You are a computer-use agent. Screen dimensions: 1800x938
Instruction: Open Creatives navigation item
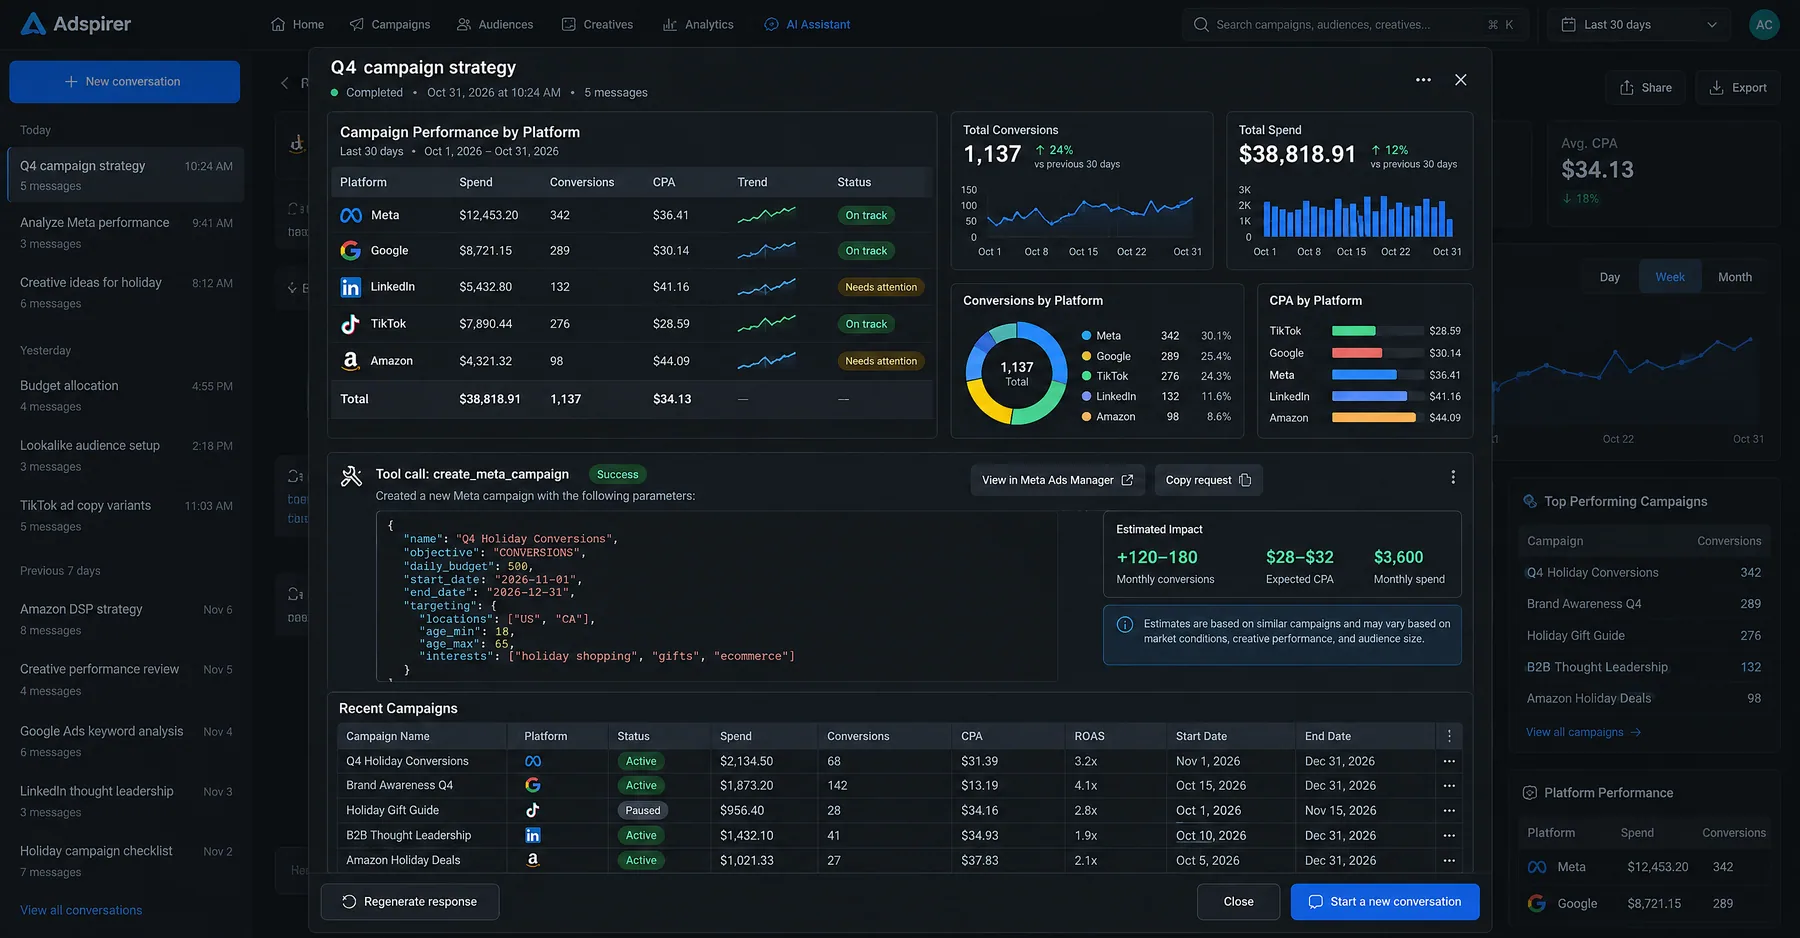click(597, 25)
